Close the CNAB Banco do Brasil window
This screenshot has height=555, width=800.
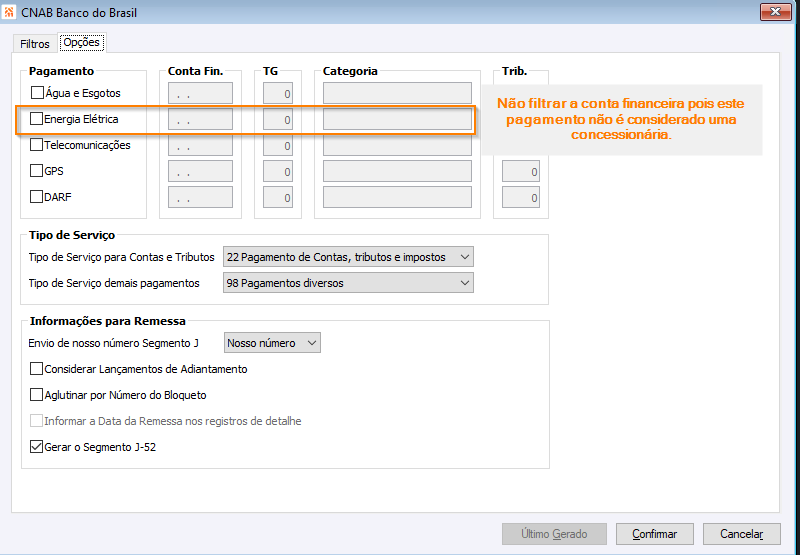[776, 11]
